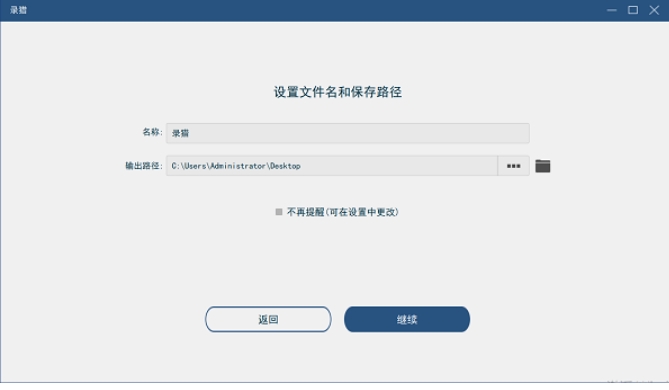Browse for output path with three-dots button

point(513,166)
